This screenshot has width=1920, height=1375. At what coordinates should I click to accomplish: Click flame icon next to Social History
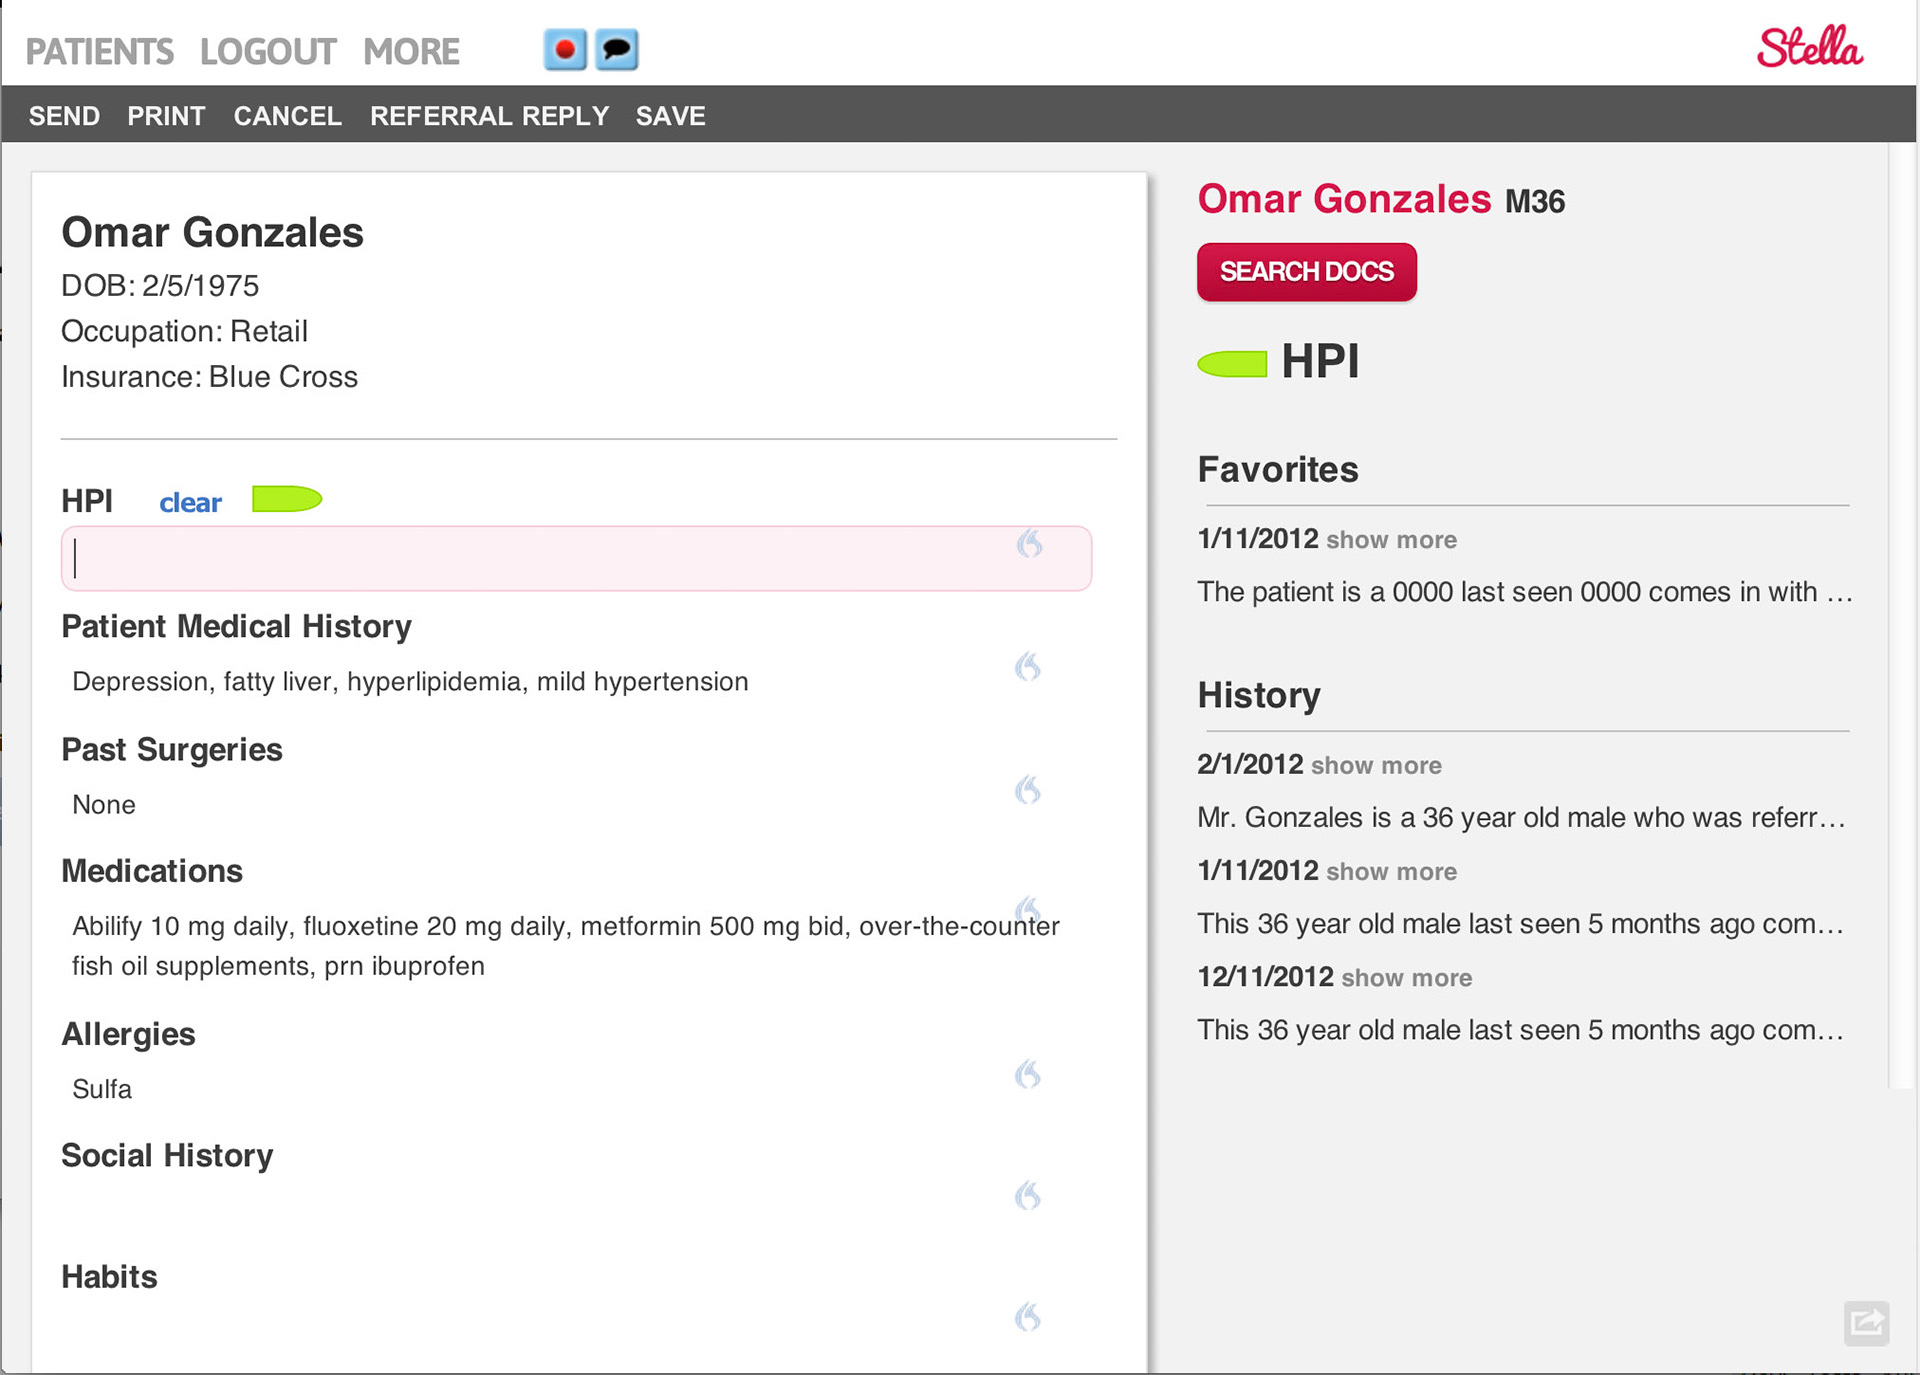(x=1028, y=1196)
